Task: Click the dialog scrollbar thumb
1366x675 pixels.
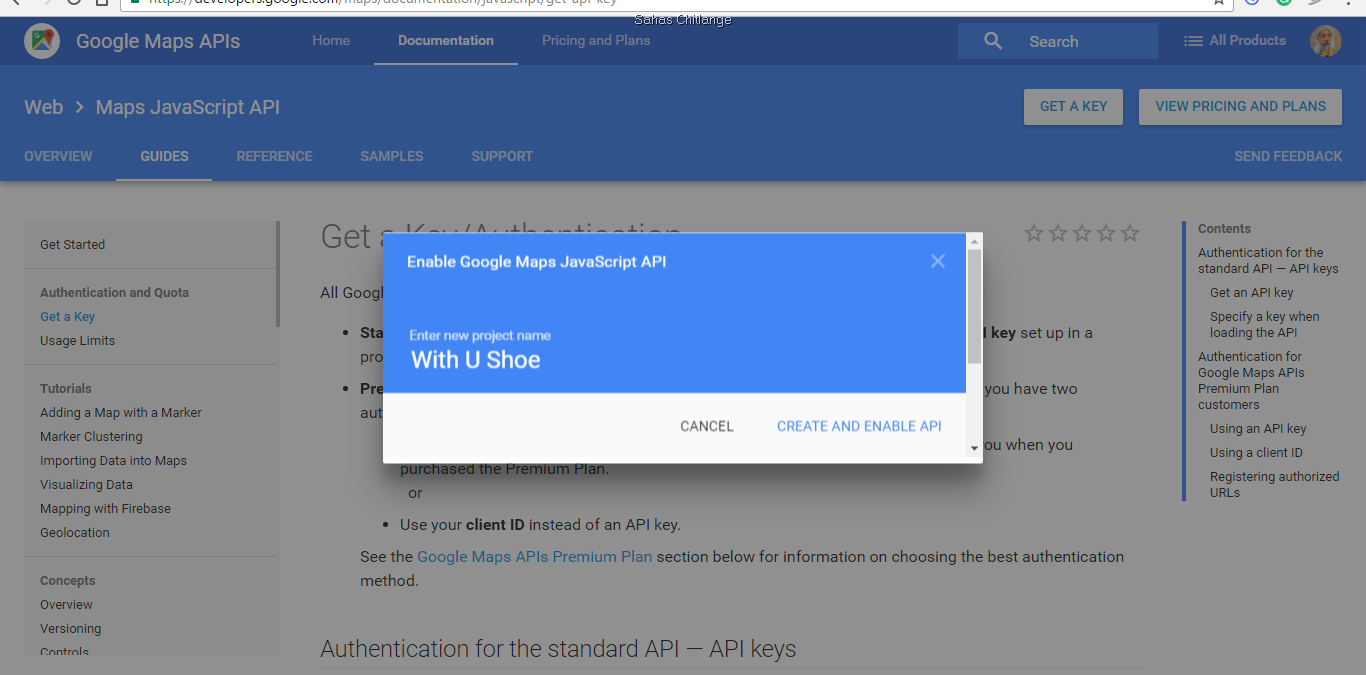Action: click(x=975, y=306)
